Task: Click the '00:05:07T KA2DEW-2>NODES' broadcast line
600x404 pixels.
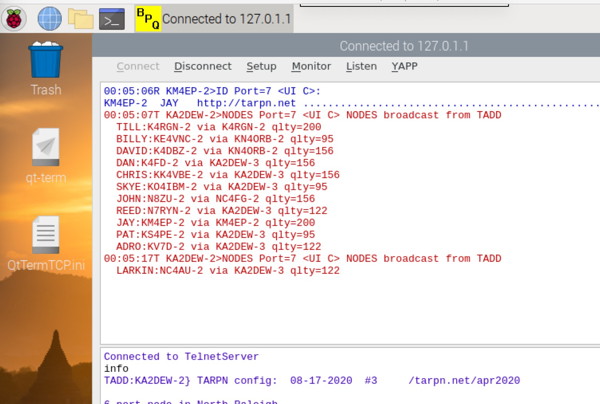Action: [x=302, y=115]
